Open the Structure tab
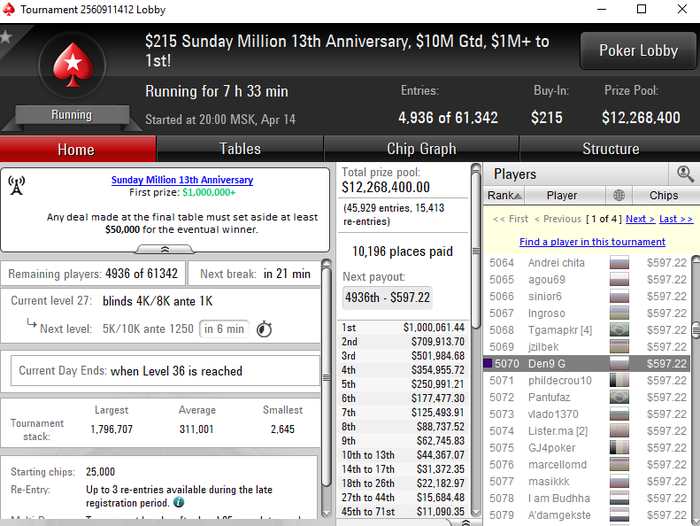Image resolution: width=700 pixels, height=526 pixels. click(x=610, y=149)
